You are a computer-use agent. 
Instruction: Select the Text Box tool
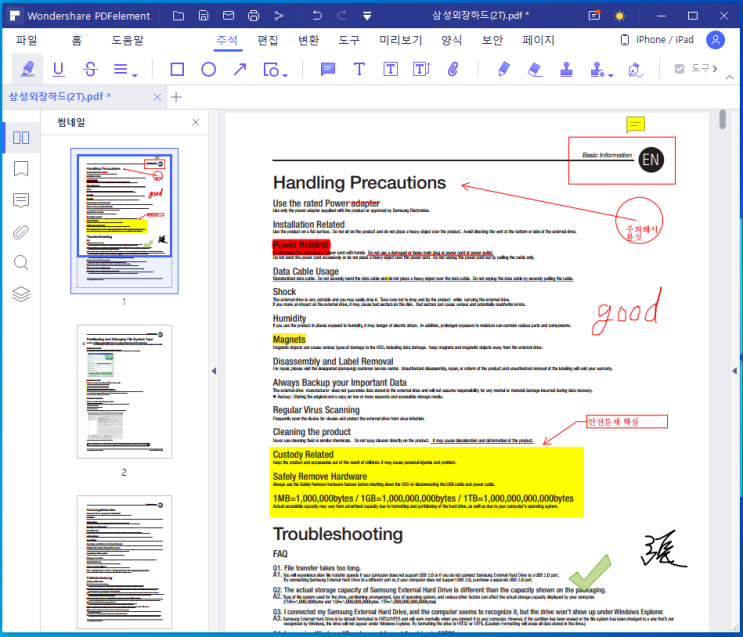coord(390,69)
